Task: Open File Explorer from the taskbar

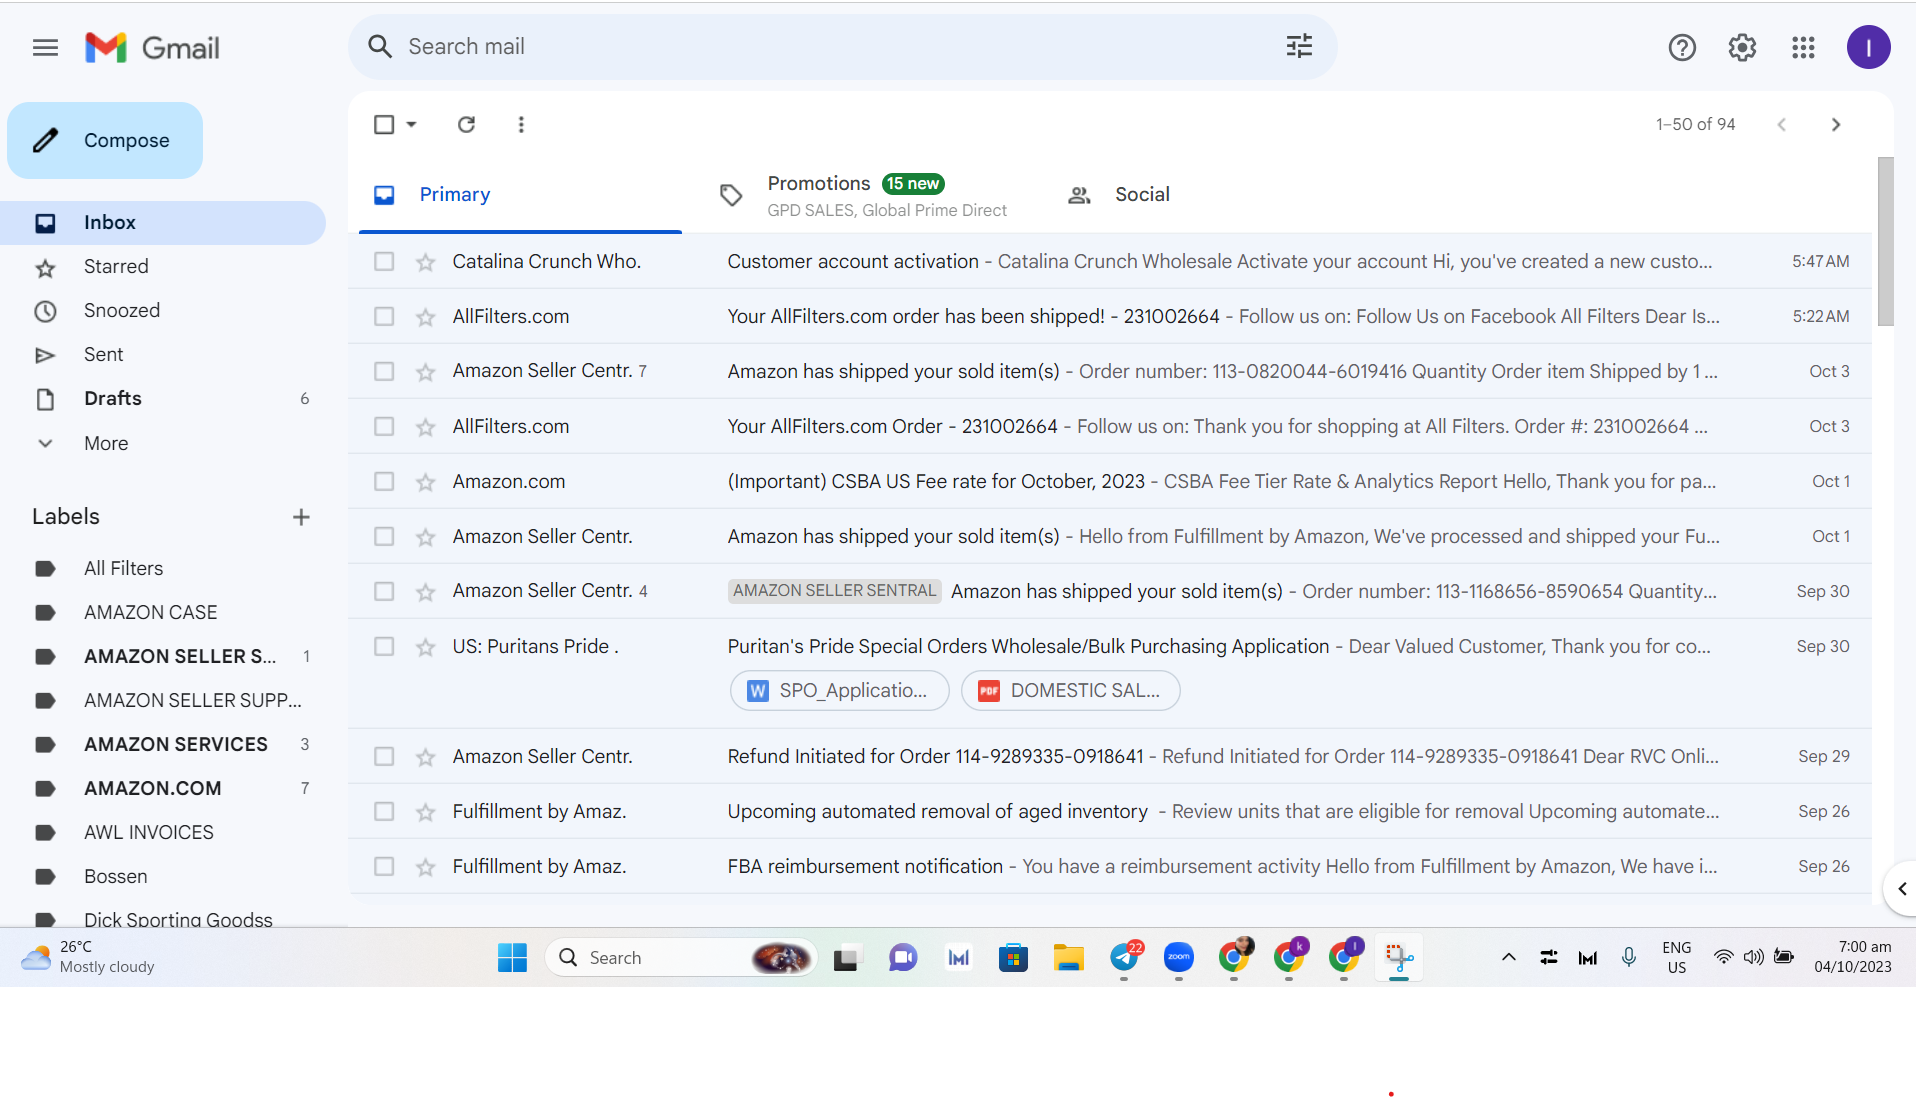Action: tap(1068, 958)
